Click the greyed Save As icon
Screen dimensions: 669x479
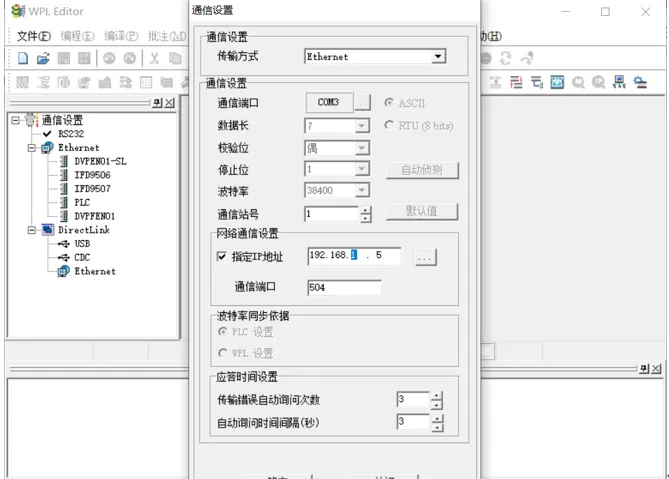84,58
